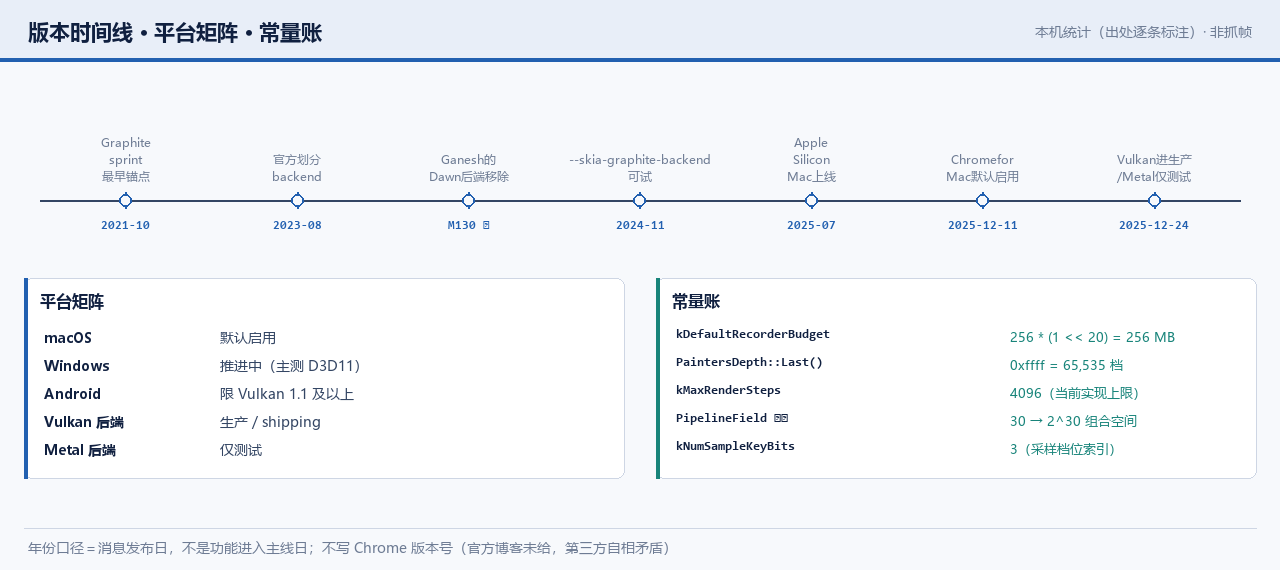Click the --skia-graphite-backend 可试 caption
Screen dimensions: 1280x570
click(640, 168)
